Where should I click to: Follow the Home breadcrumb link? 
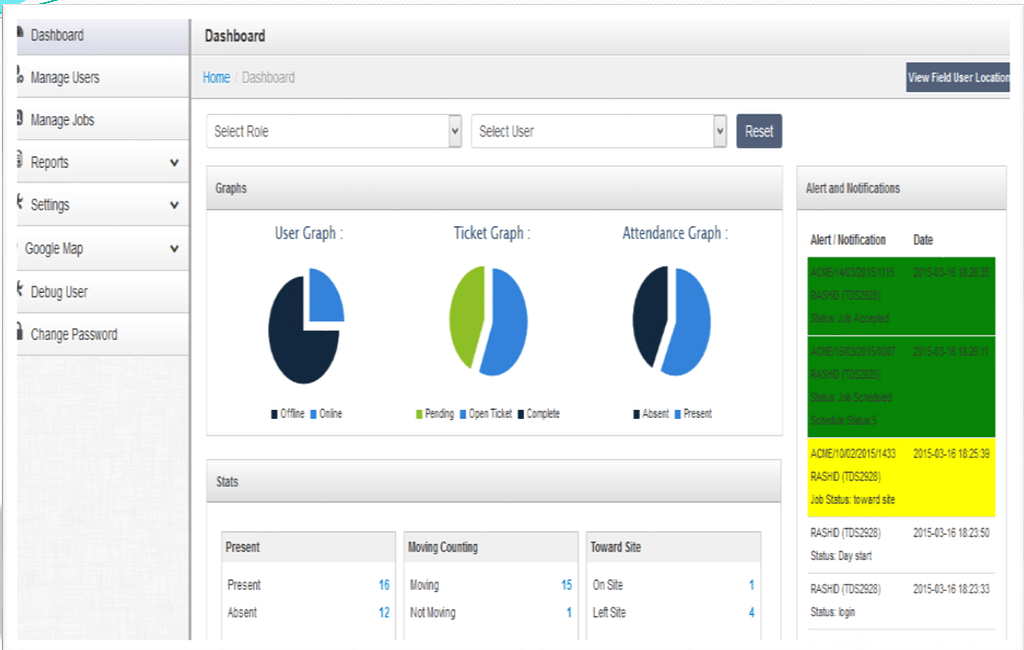(216, 77)
